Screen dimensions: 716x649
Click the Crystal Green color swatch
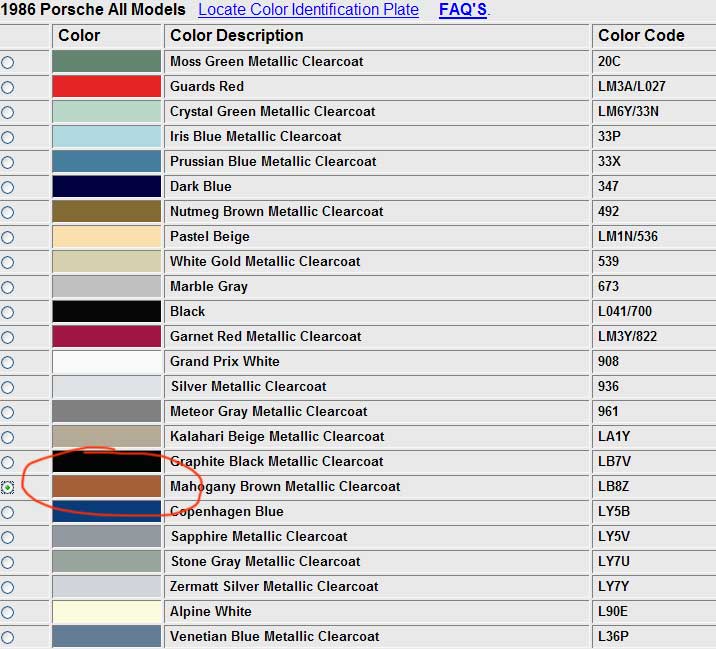pos(107,111)
